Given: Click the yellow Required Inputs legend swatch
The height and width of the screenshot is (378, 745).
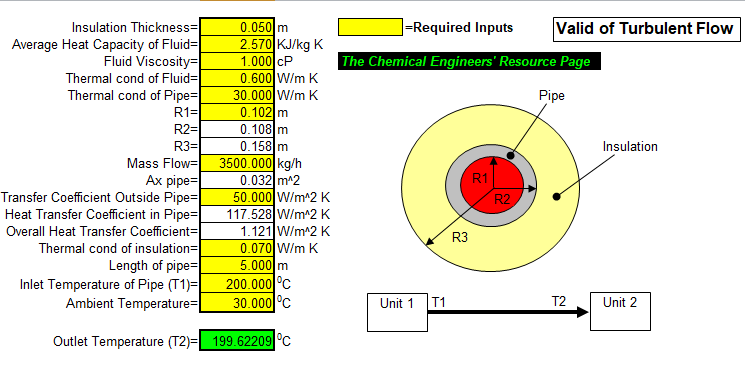Looking at the screenshot, I should [x=370, y=27].
